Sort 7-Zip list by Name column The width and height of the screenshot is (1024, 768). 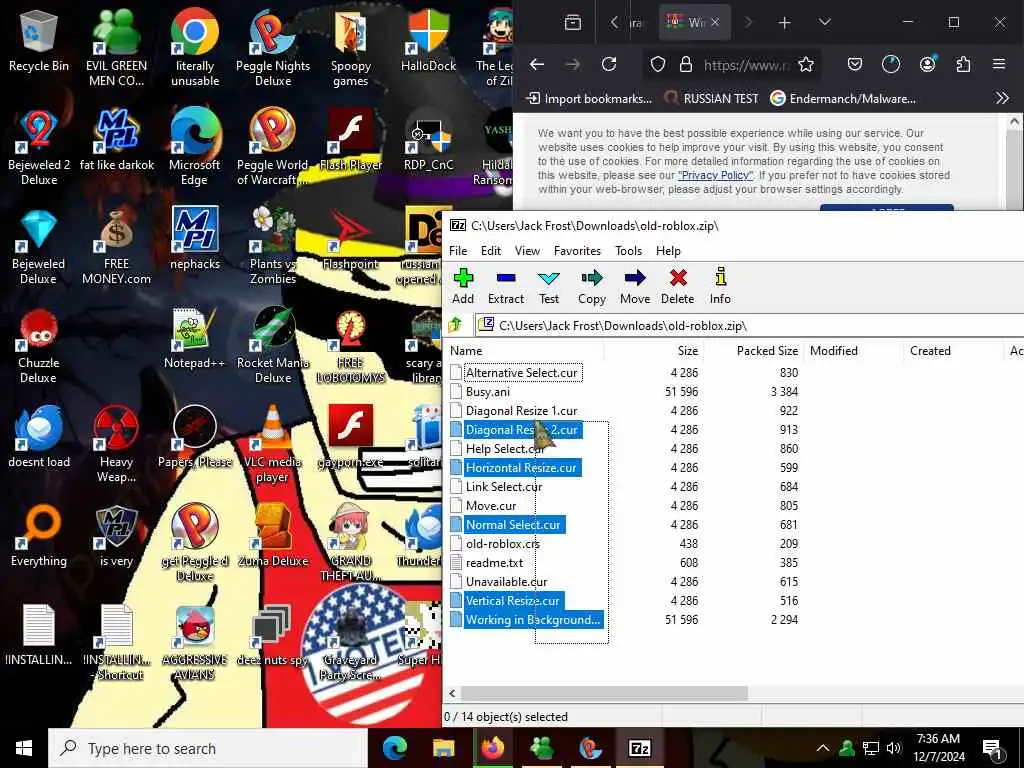pos(524,351)
